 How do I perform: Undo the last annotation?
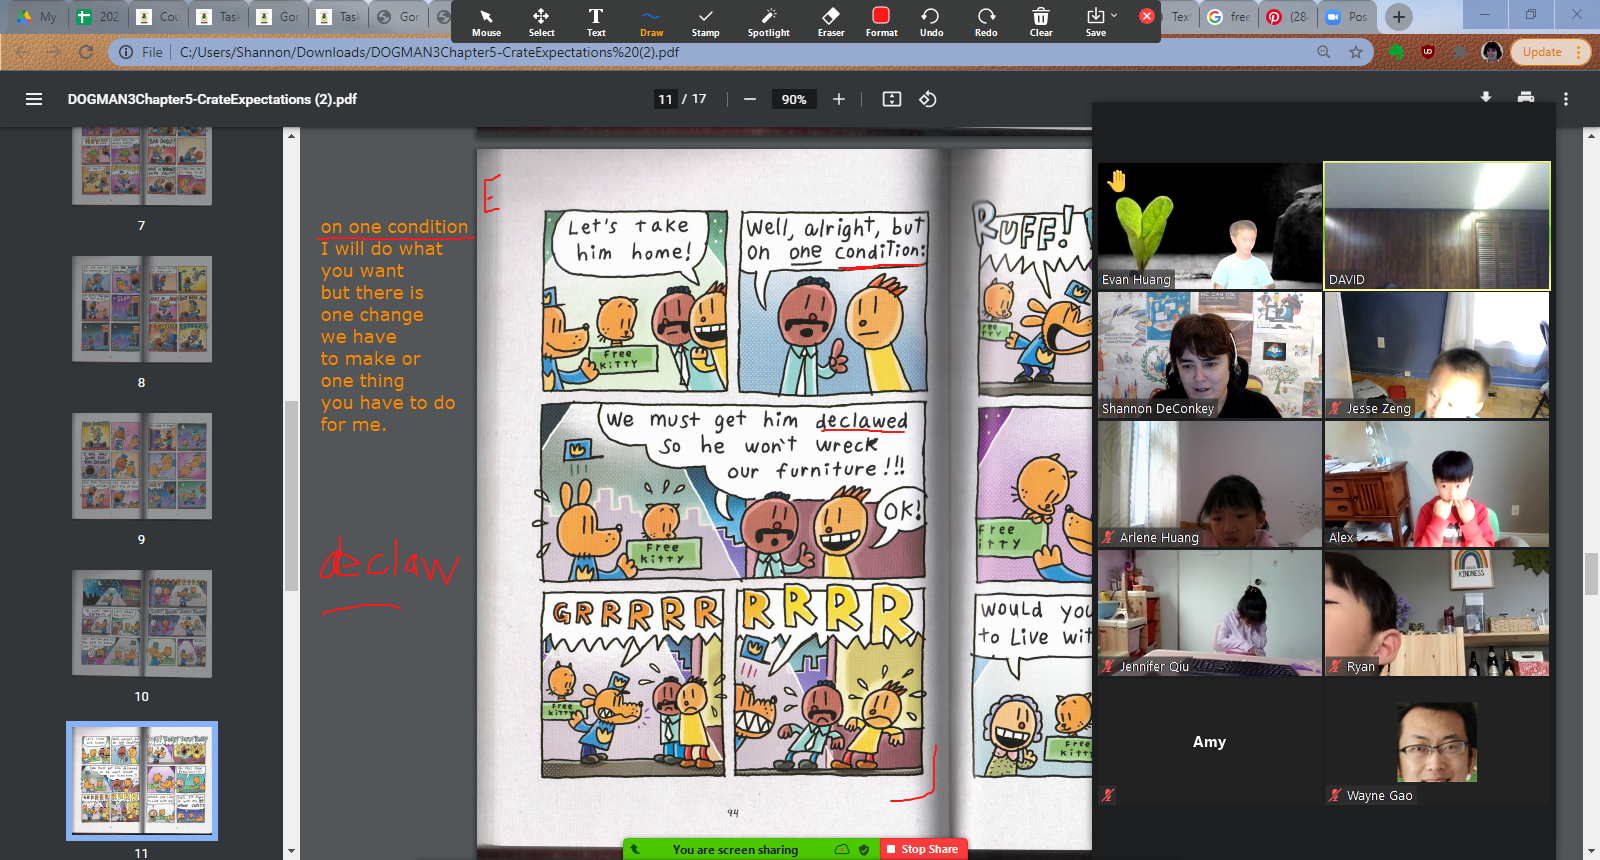pyautogui.click(x=931, y=21)
